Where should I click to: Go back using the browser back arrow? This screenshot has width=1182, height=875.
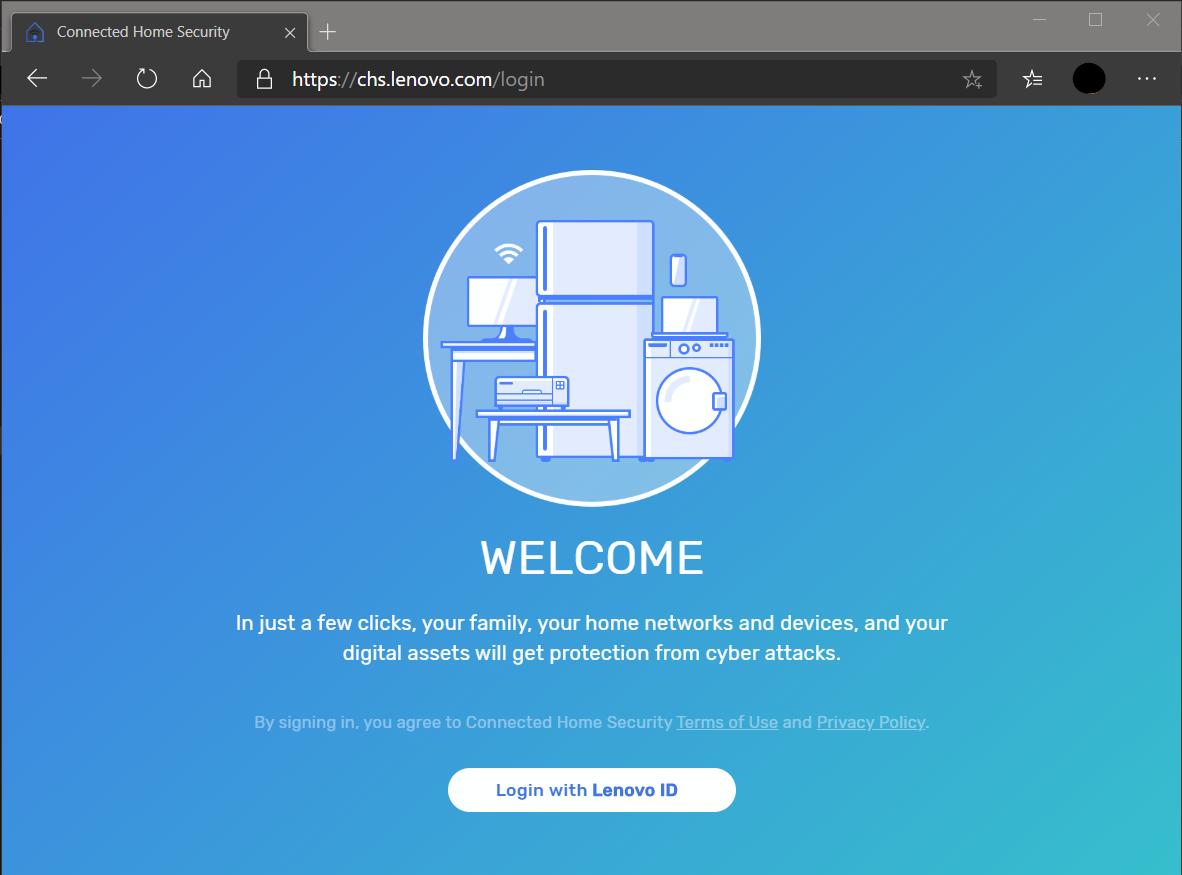37,78
